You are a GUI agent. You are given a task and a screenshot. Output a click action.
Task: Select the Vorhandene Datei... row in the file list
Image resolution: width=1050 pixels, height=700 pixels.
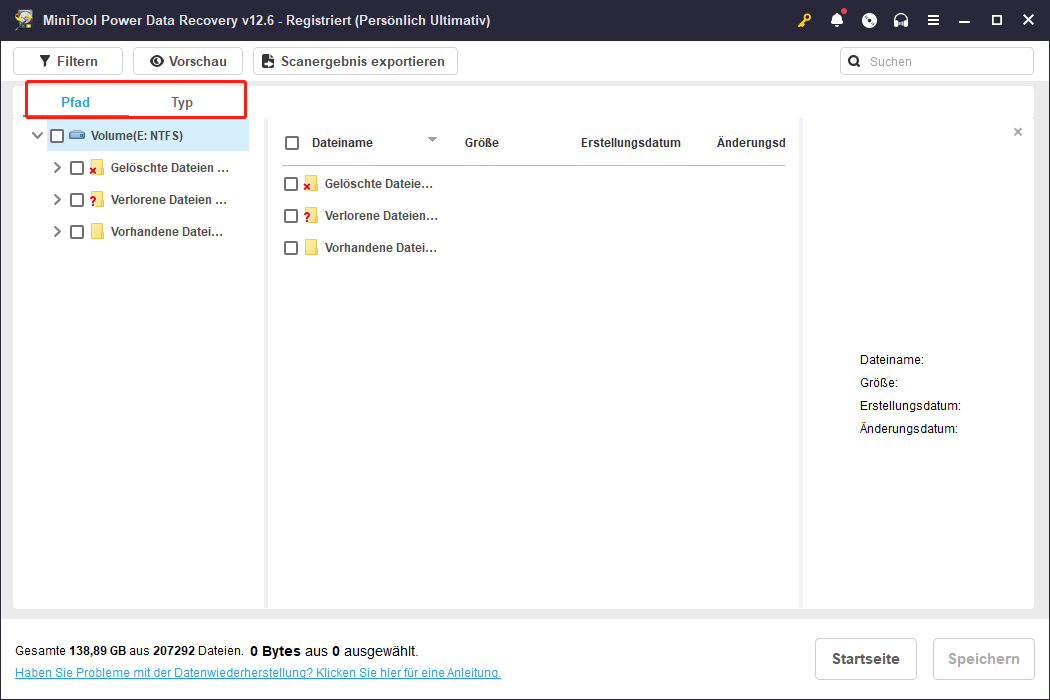point(380,248)
